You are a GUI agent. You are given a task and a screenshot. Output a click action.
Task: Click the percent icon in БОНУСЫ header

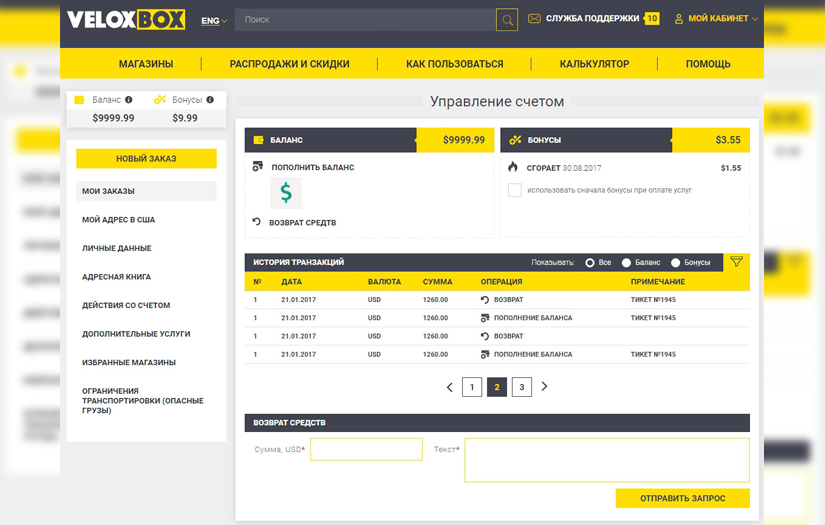pos(515,140)
